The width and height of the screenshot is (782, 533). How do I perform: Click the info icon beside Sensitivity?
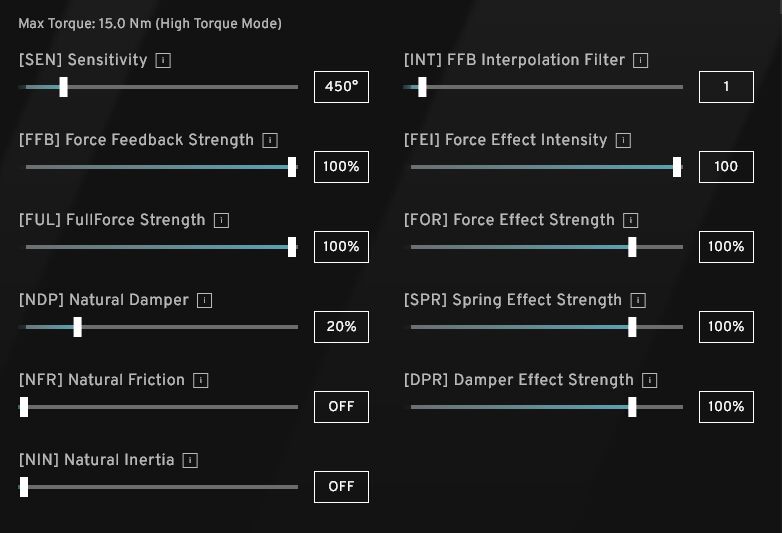coord(163,60)
